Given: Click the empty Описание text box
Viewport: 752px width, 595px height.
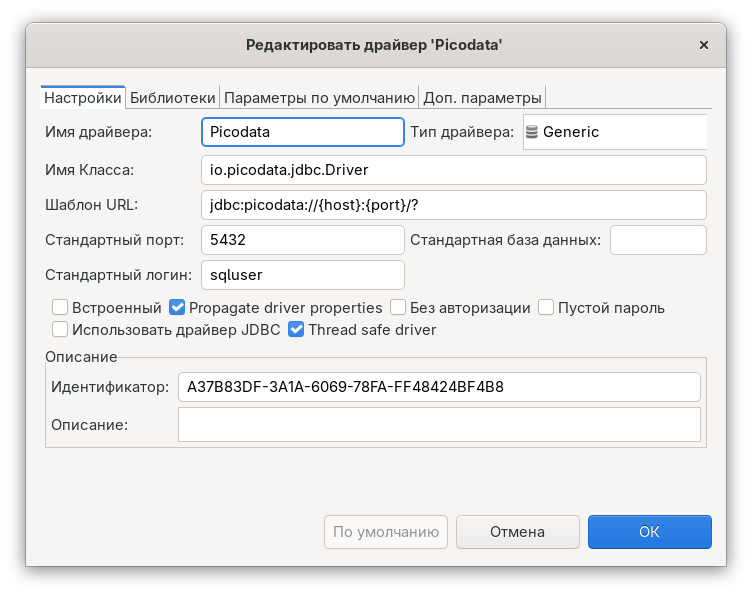Looking at the screenshot, I should pos(439,424).
